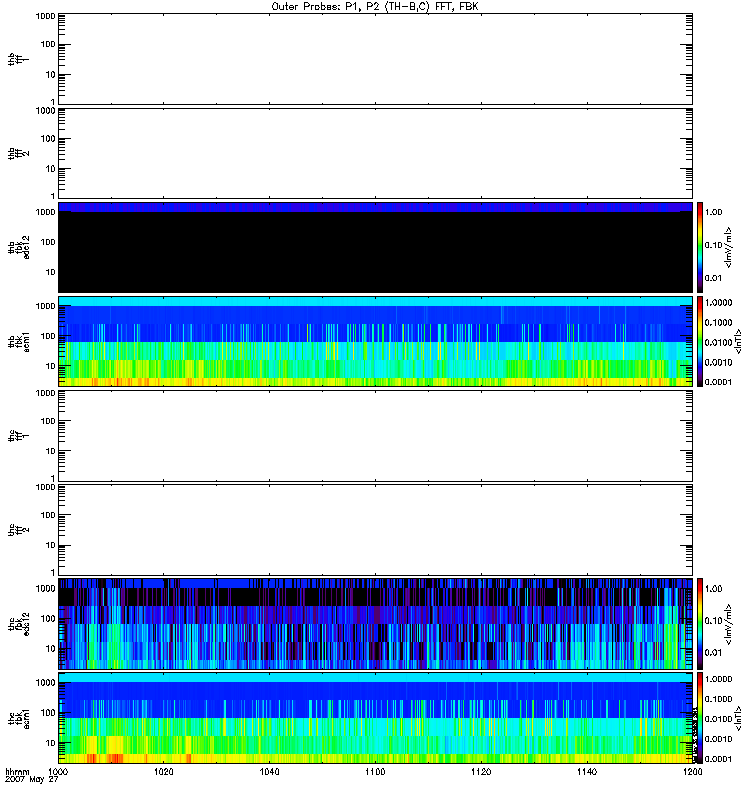Click the thb edc12 color bar
This screenshot has width=750, height=800.
point(700,247)
